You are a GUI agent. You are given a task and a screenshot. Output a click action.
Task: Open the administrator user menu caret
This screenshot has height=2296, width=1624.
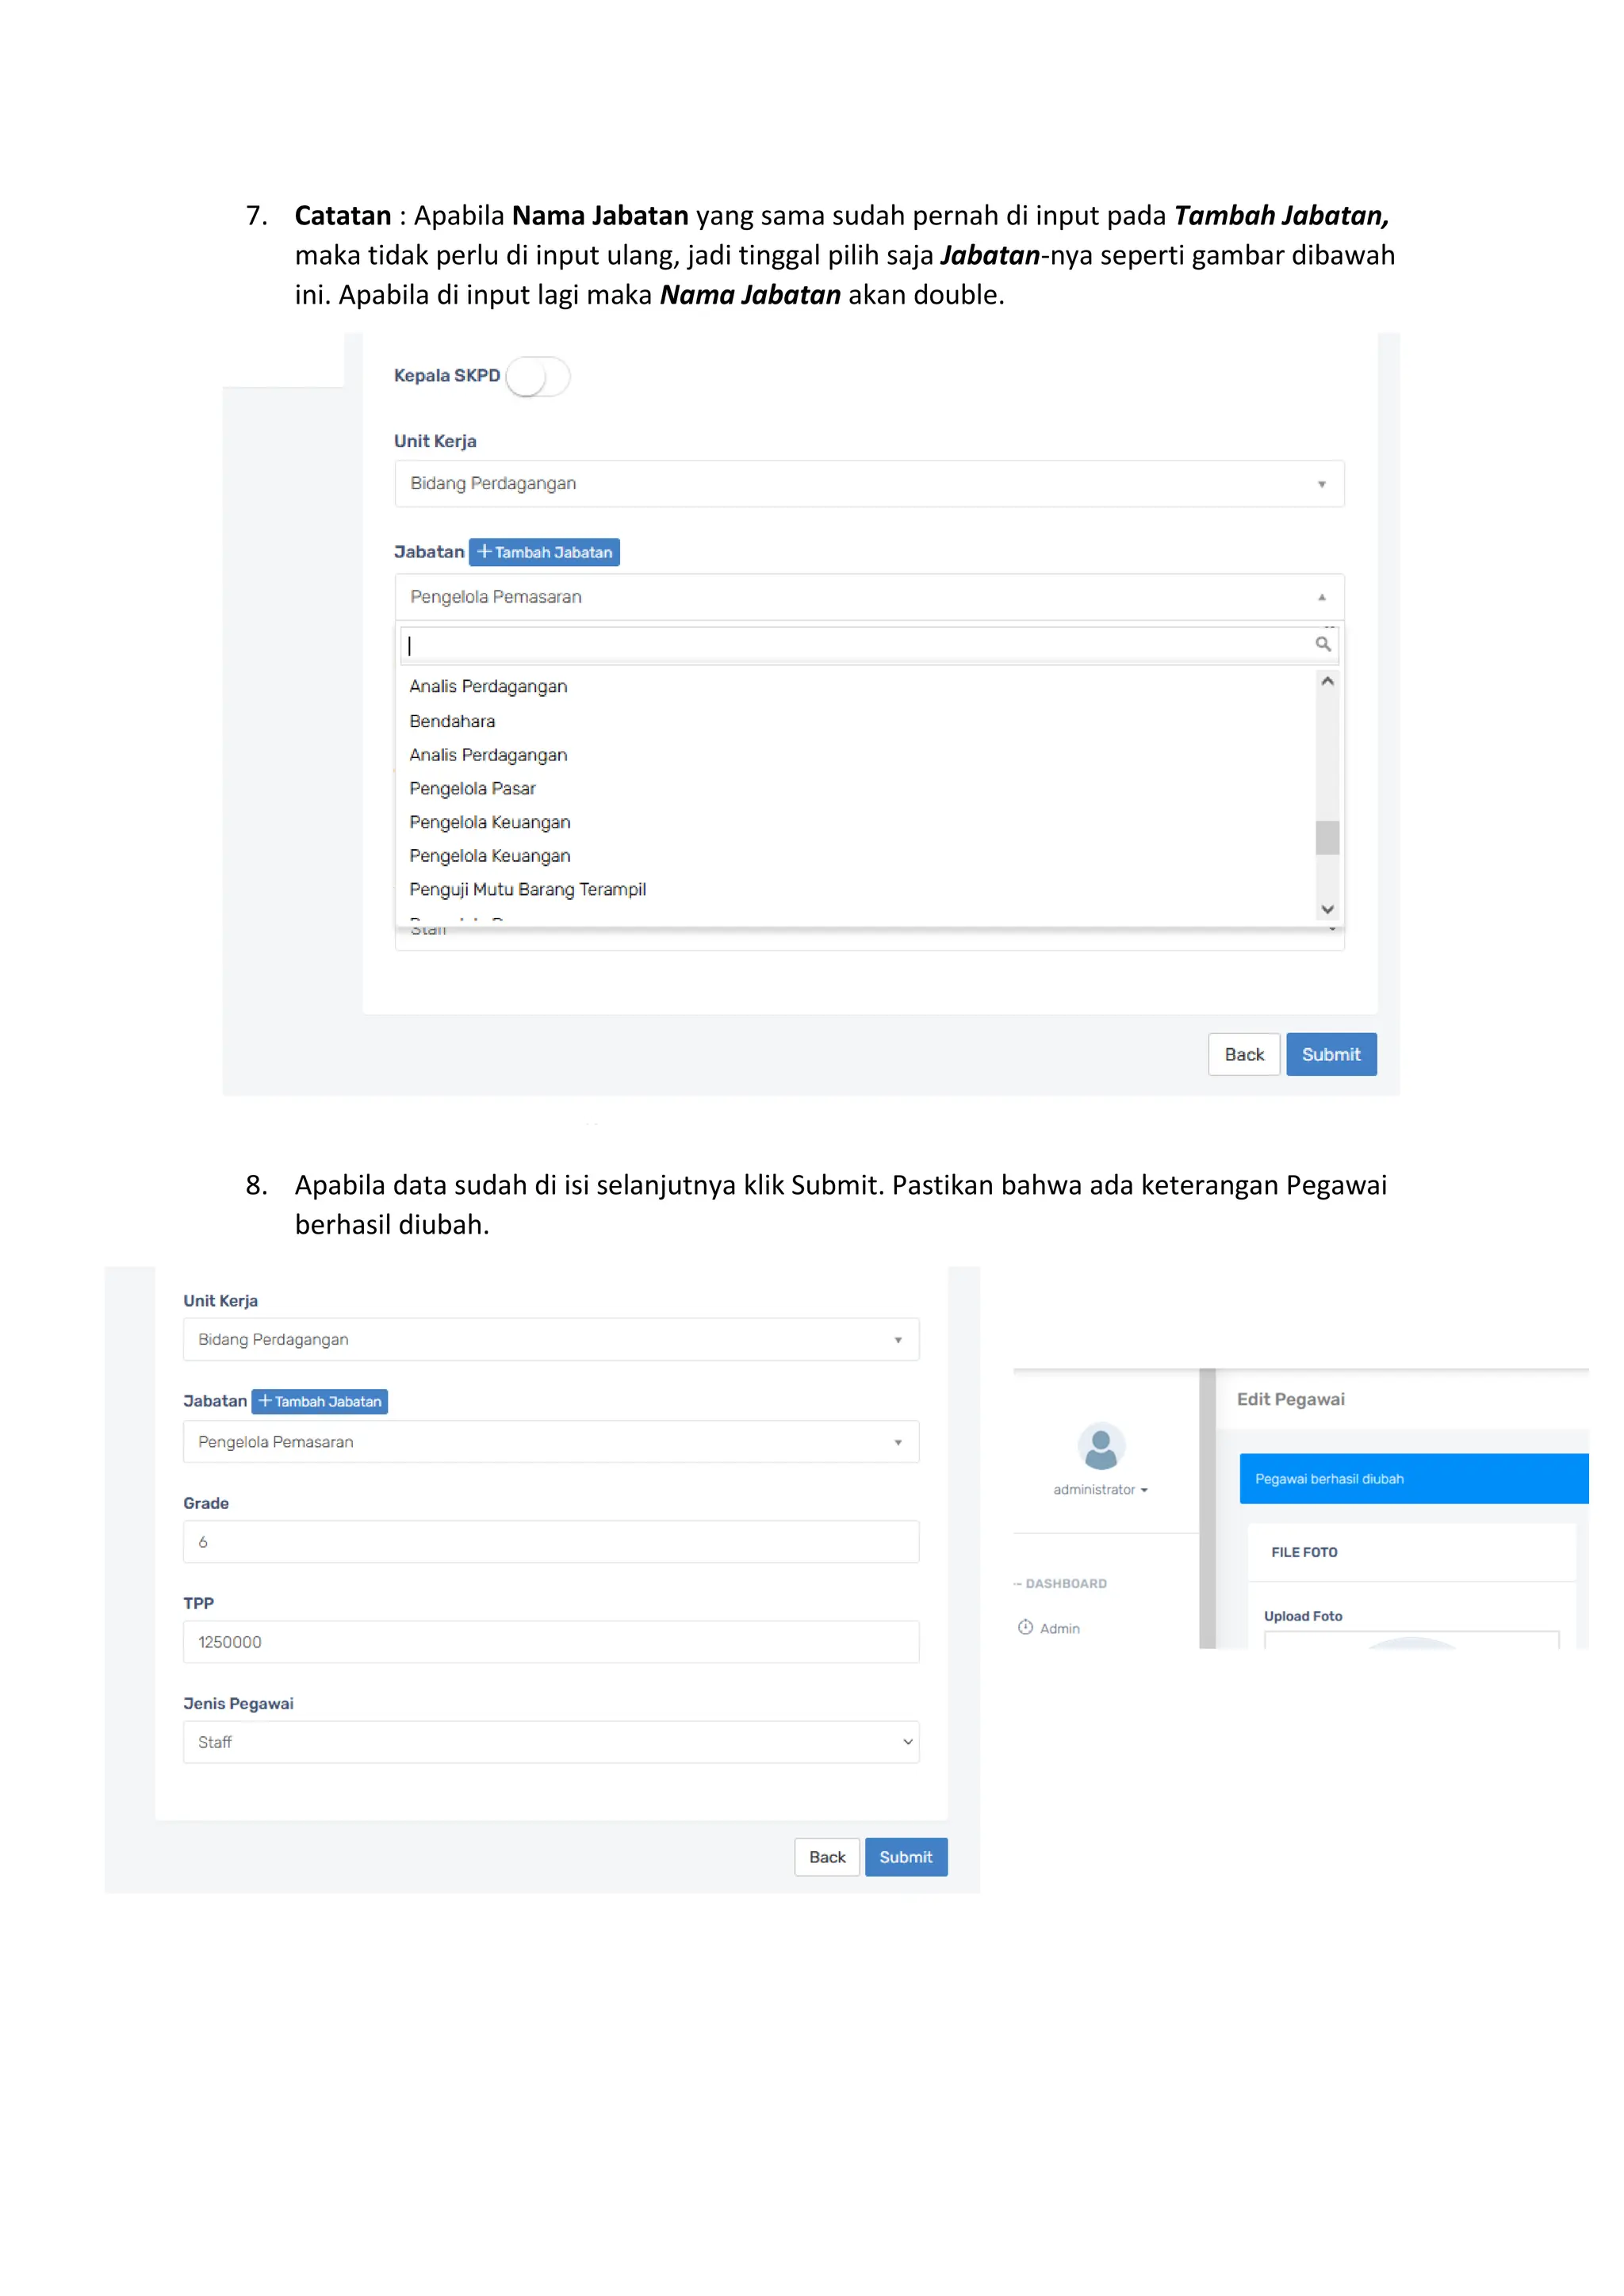pos(1144,1490)
